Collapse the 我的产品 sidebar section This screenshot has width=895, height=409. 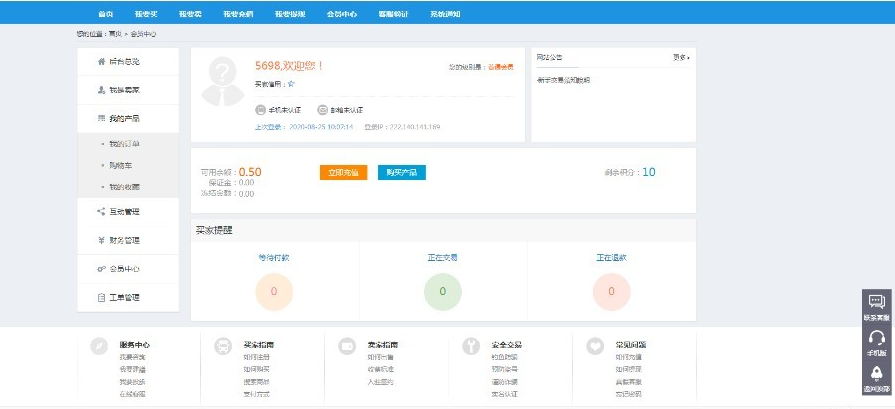(x=128, y=119)
